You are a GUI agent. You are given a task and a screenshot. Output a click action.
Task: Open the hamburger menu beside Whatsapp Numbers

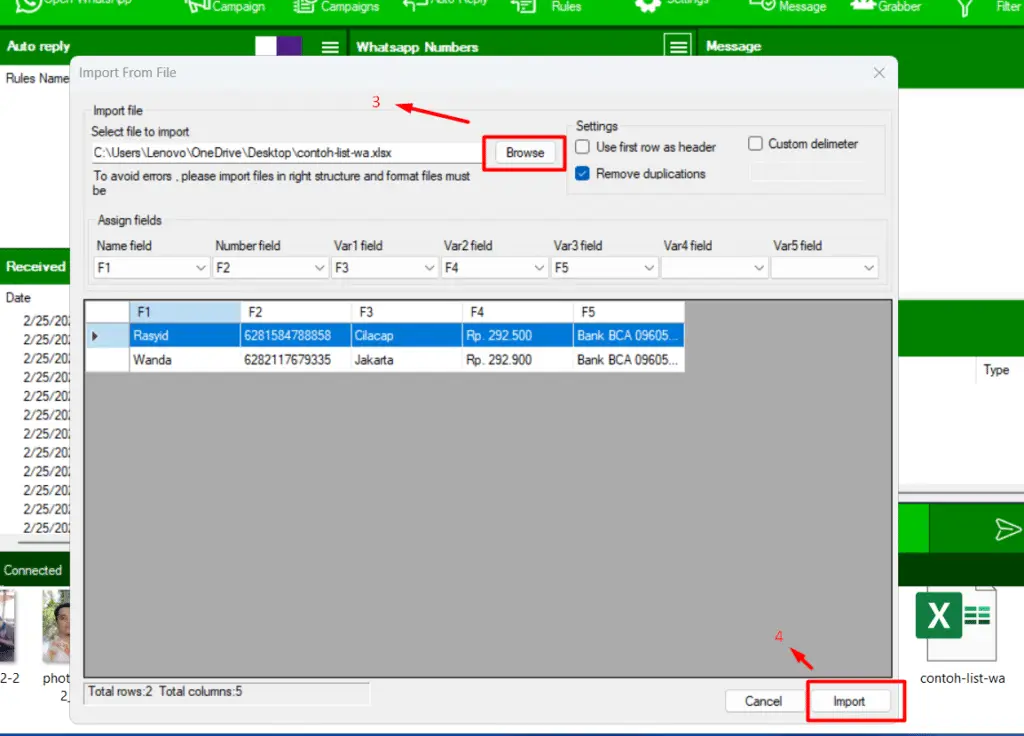click(x=676, y=46)
